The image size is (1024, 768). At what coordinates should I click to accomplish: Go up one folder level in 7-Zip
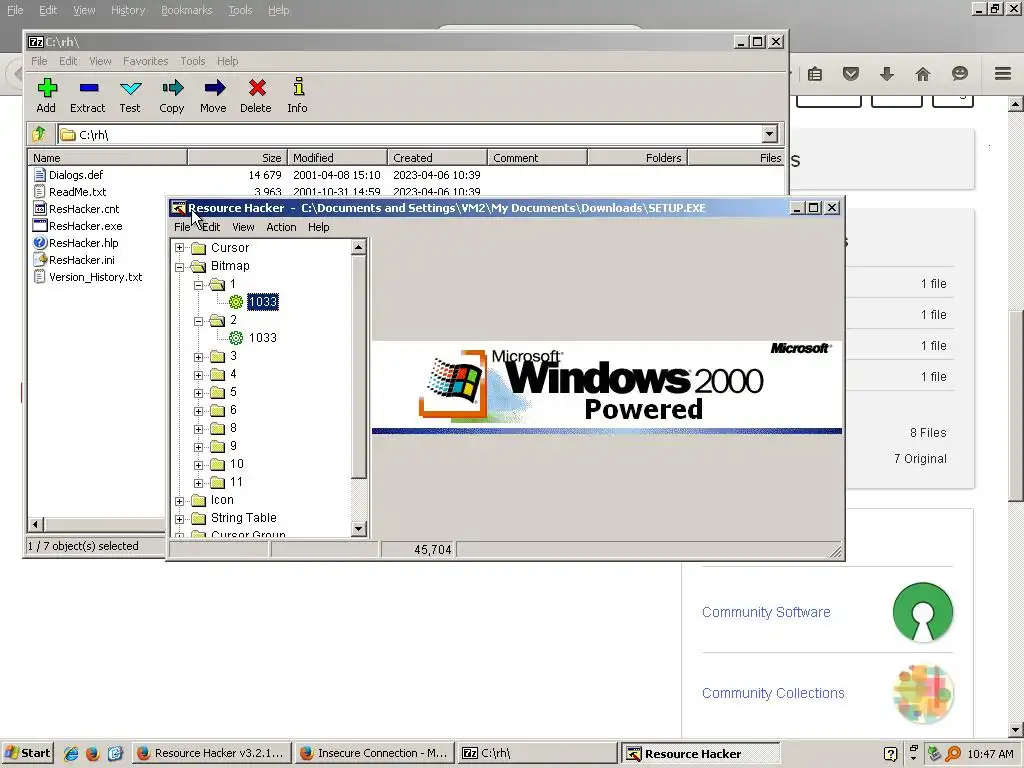[39, 135]
